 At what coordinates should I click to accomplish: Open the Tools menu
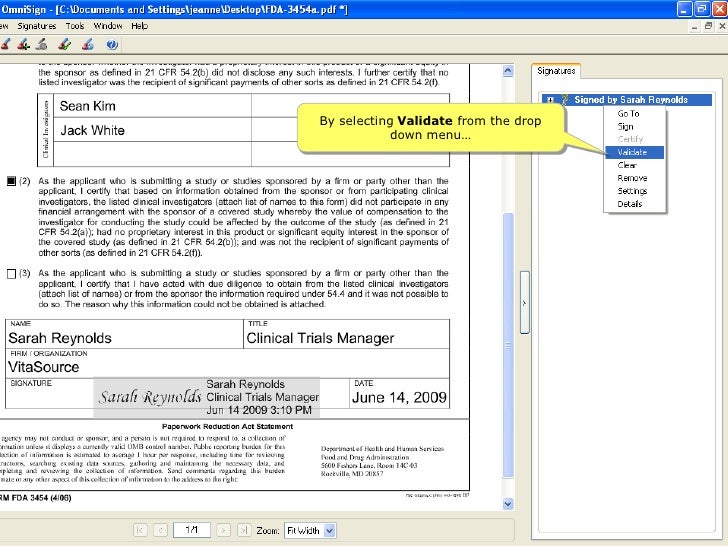point(75,26)
